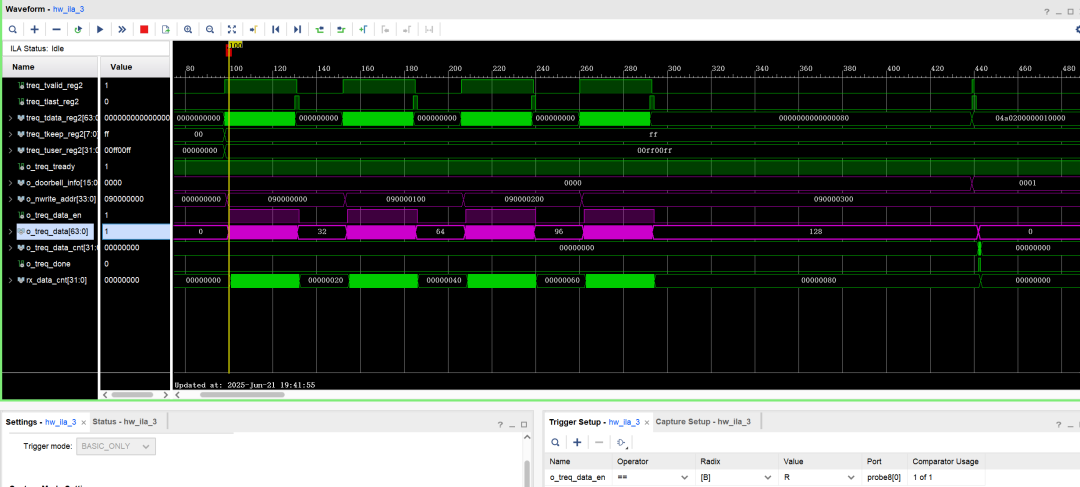Expand treq_tkeep_reg2 bus signal
Viewport: 1080px width, 487px height.
tap(10, 134)
